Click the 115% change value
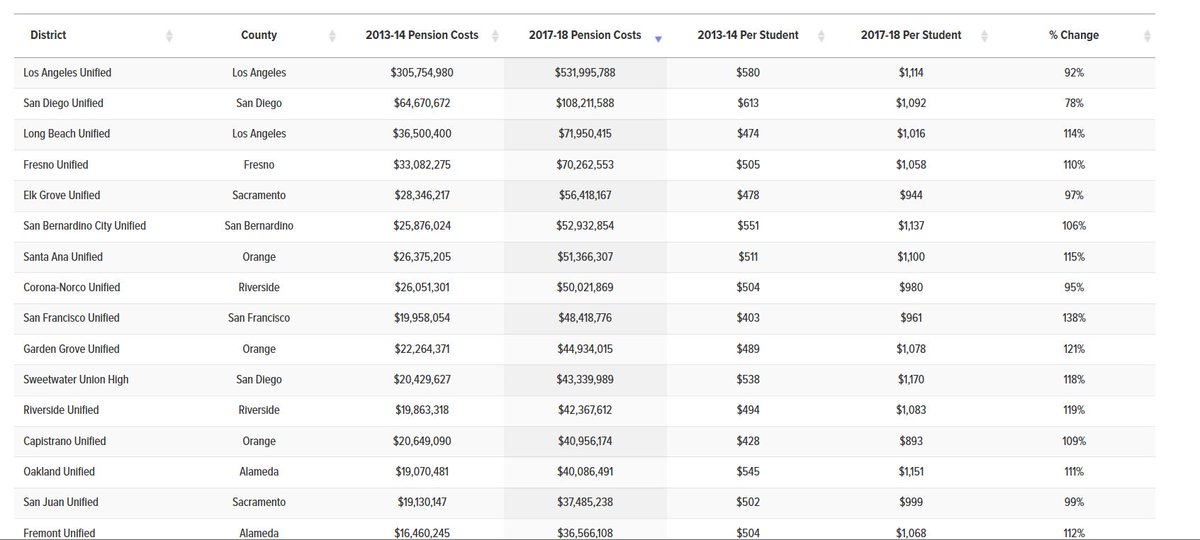1200x540 pixels. point(1074,257)
